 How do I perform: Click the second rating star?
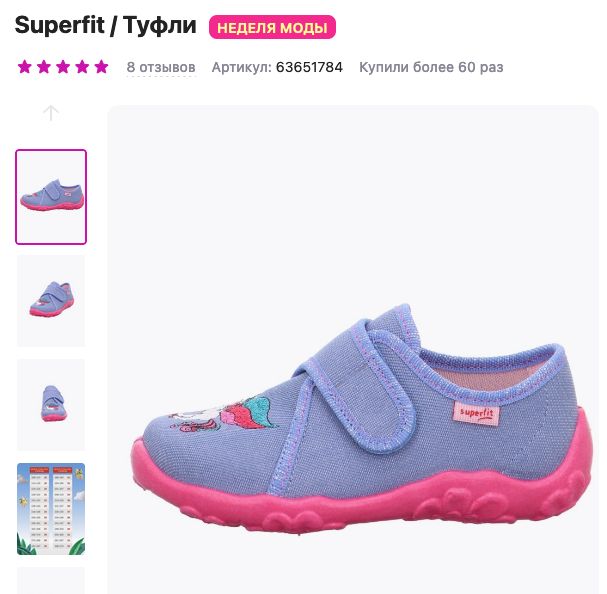tap(44, 67)
